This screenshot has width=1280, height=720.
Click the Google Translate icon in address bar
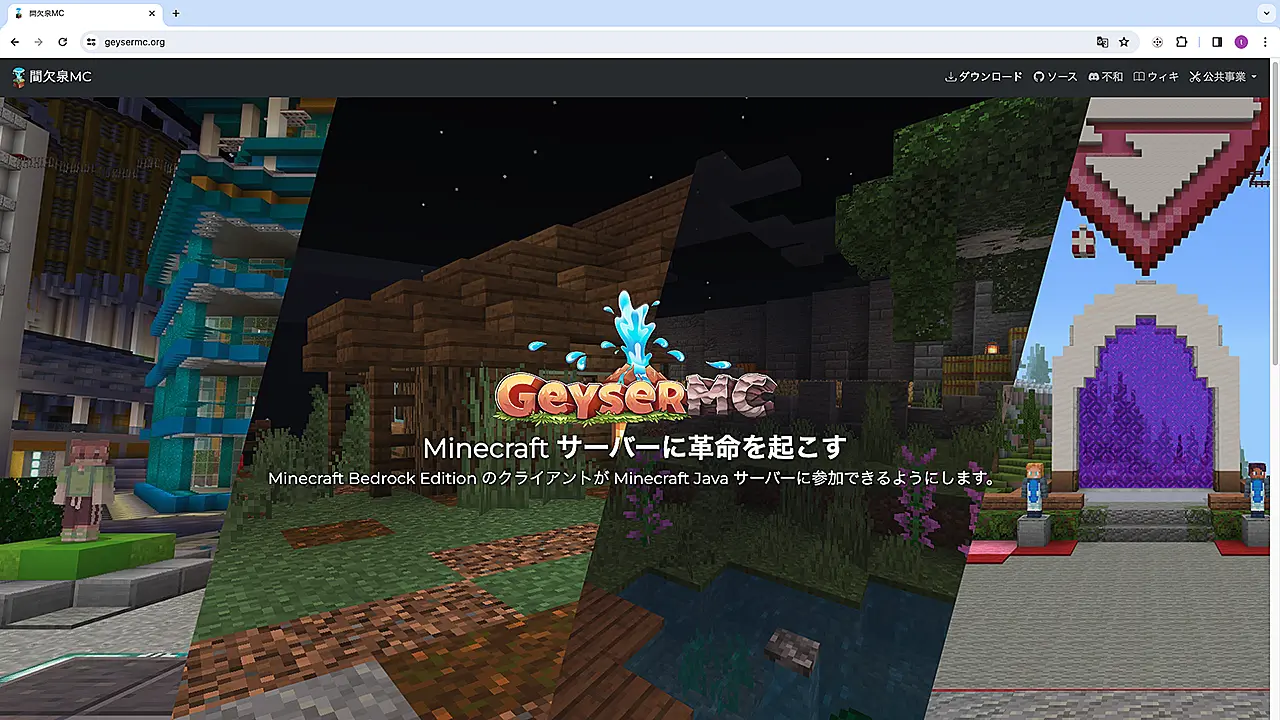pyautogui.click(x=1102, y=42)
